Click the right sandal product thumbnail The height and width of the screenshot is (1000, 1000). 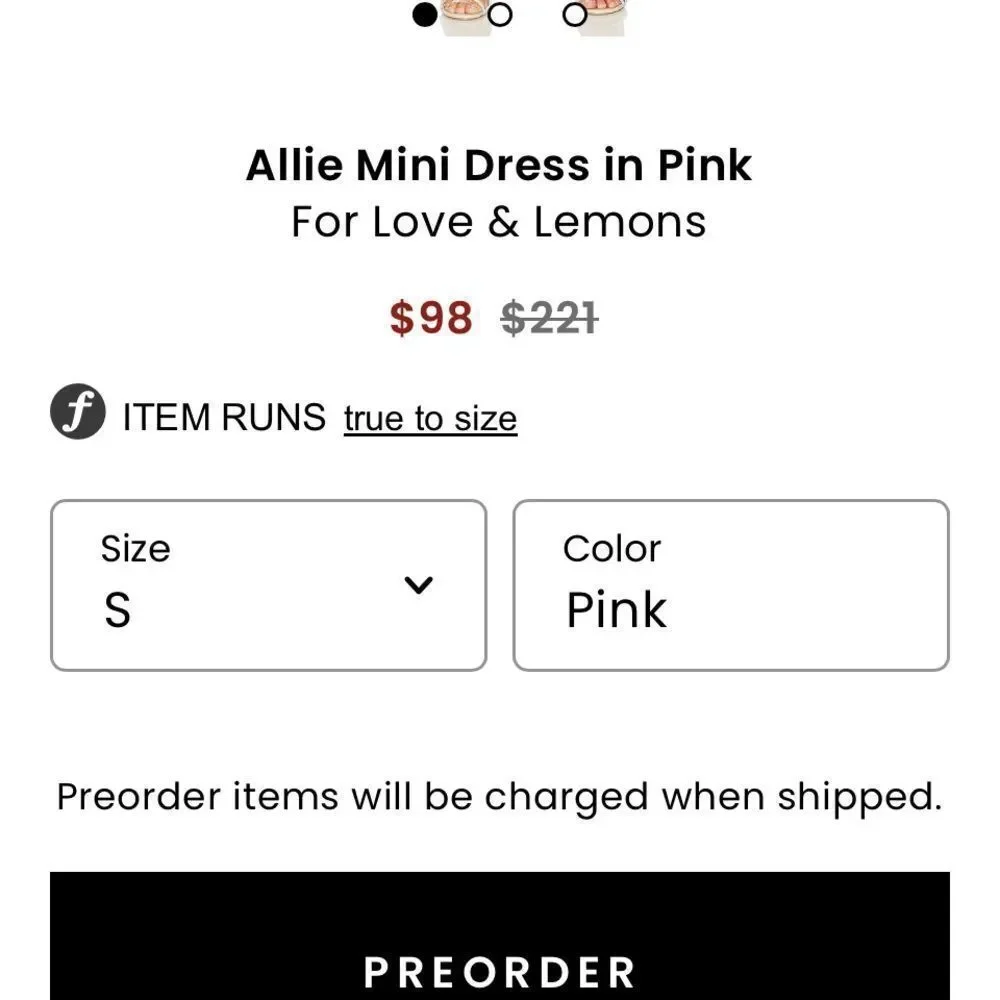pos(601,15)
